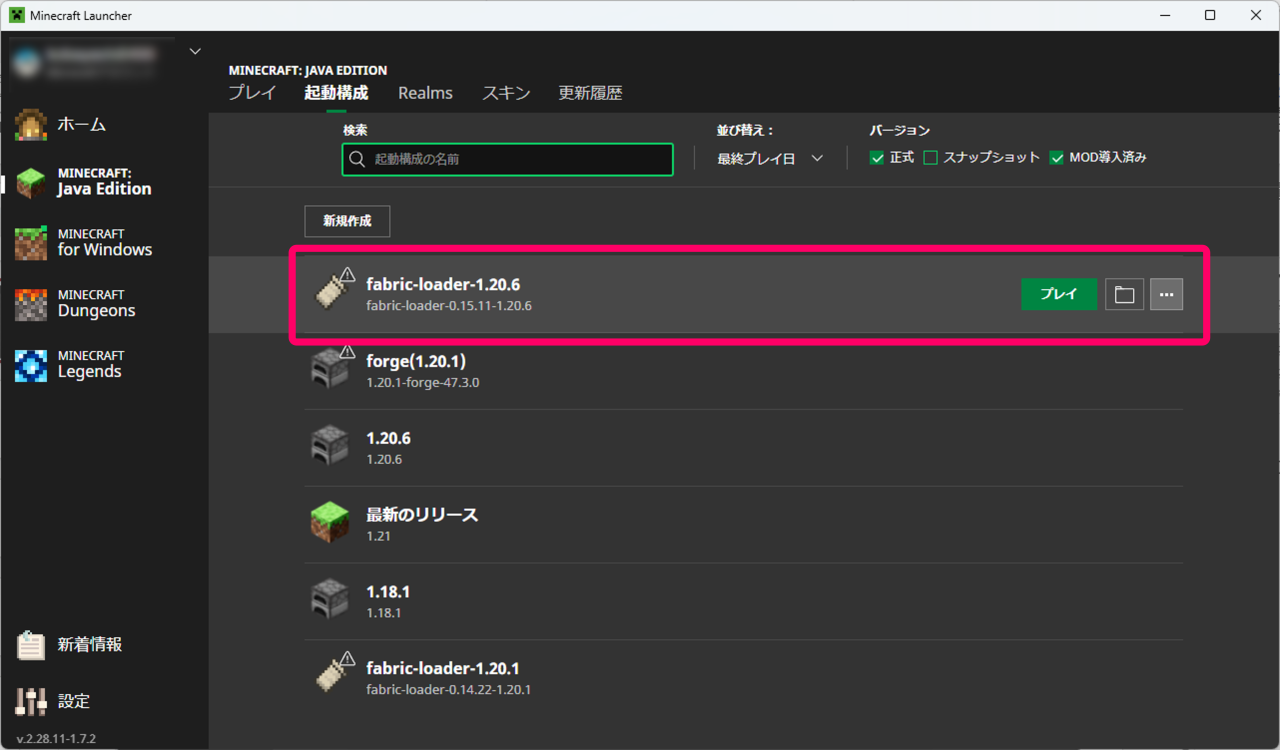The width and height of the screenshot is (1280, 750).
Task: Click version text 1.21
Action: [378, 536]
